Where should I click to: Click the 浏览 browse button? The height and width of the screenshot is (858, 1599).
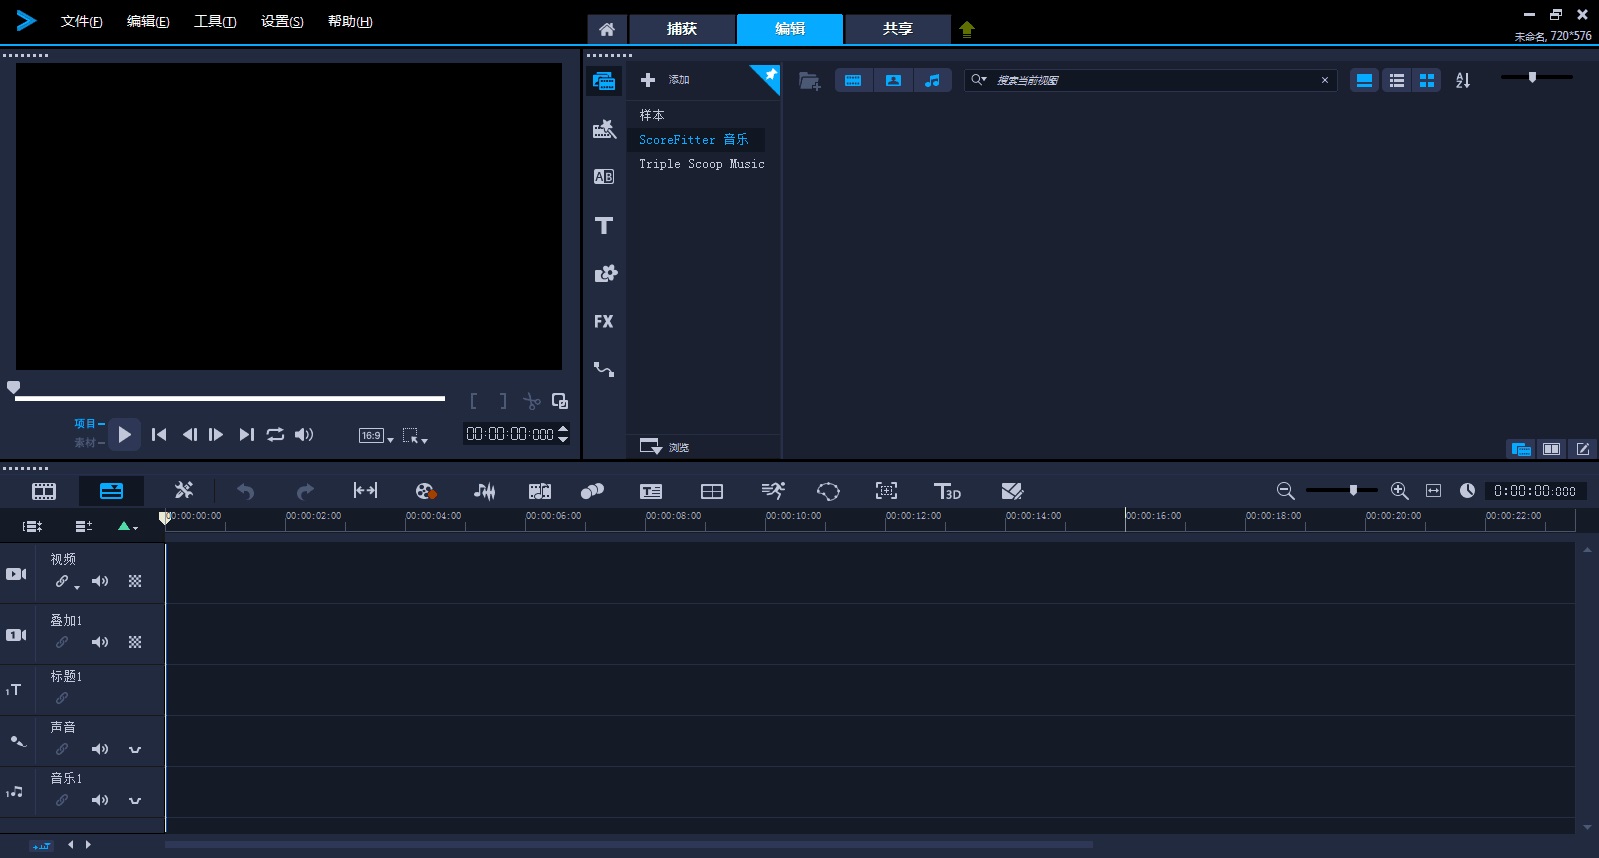click(665, 446)
